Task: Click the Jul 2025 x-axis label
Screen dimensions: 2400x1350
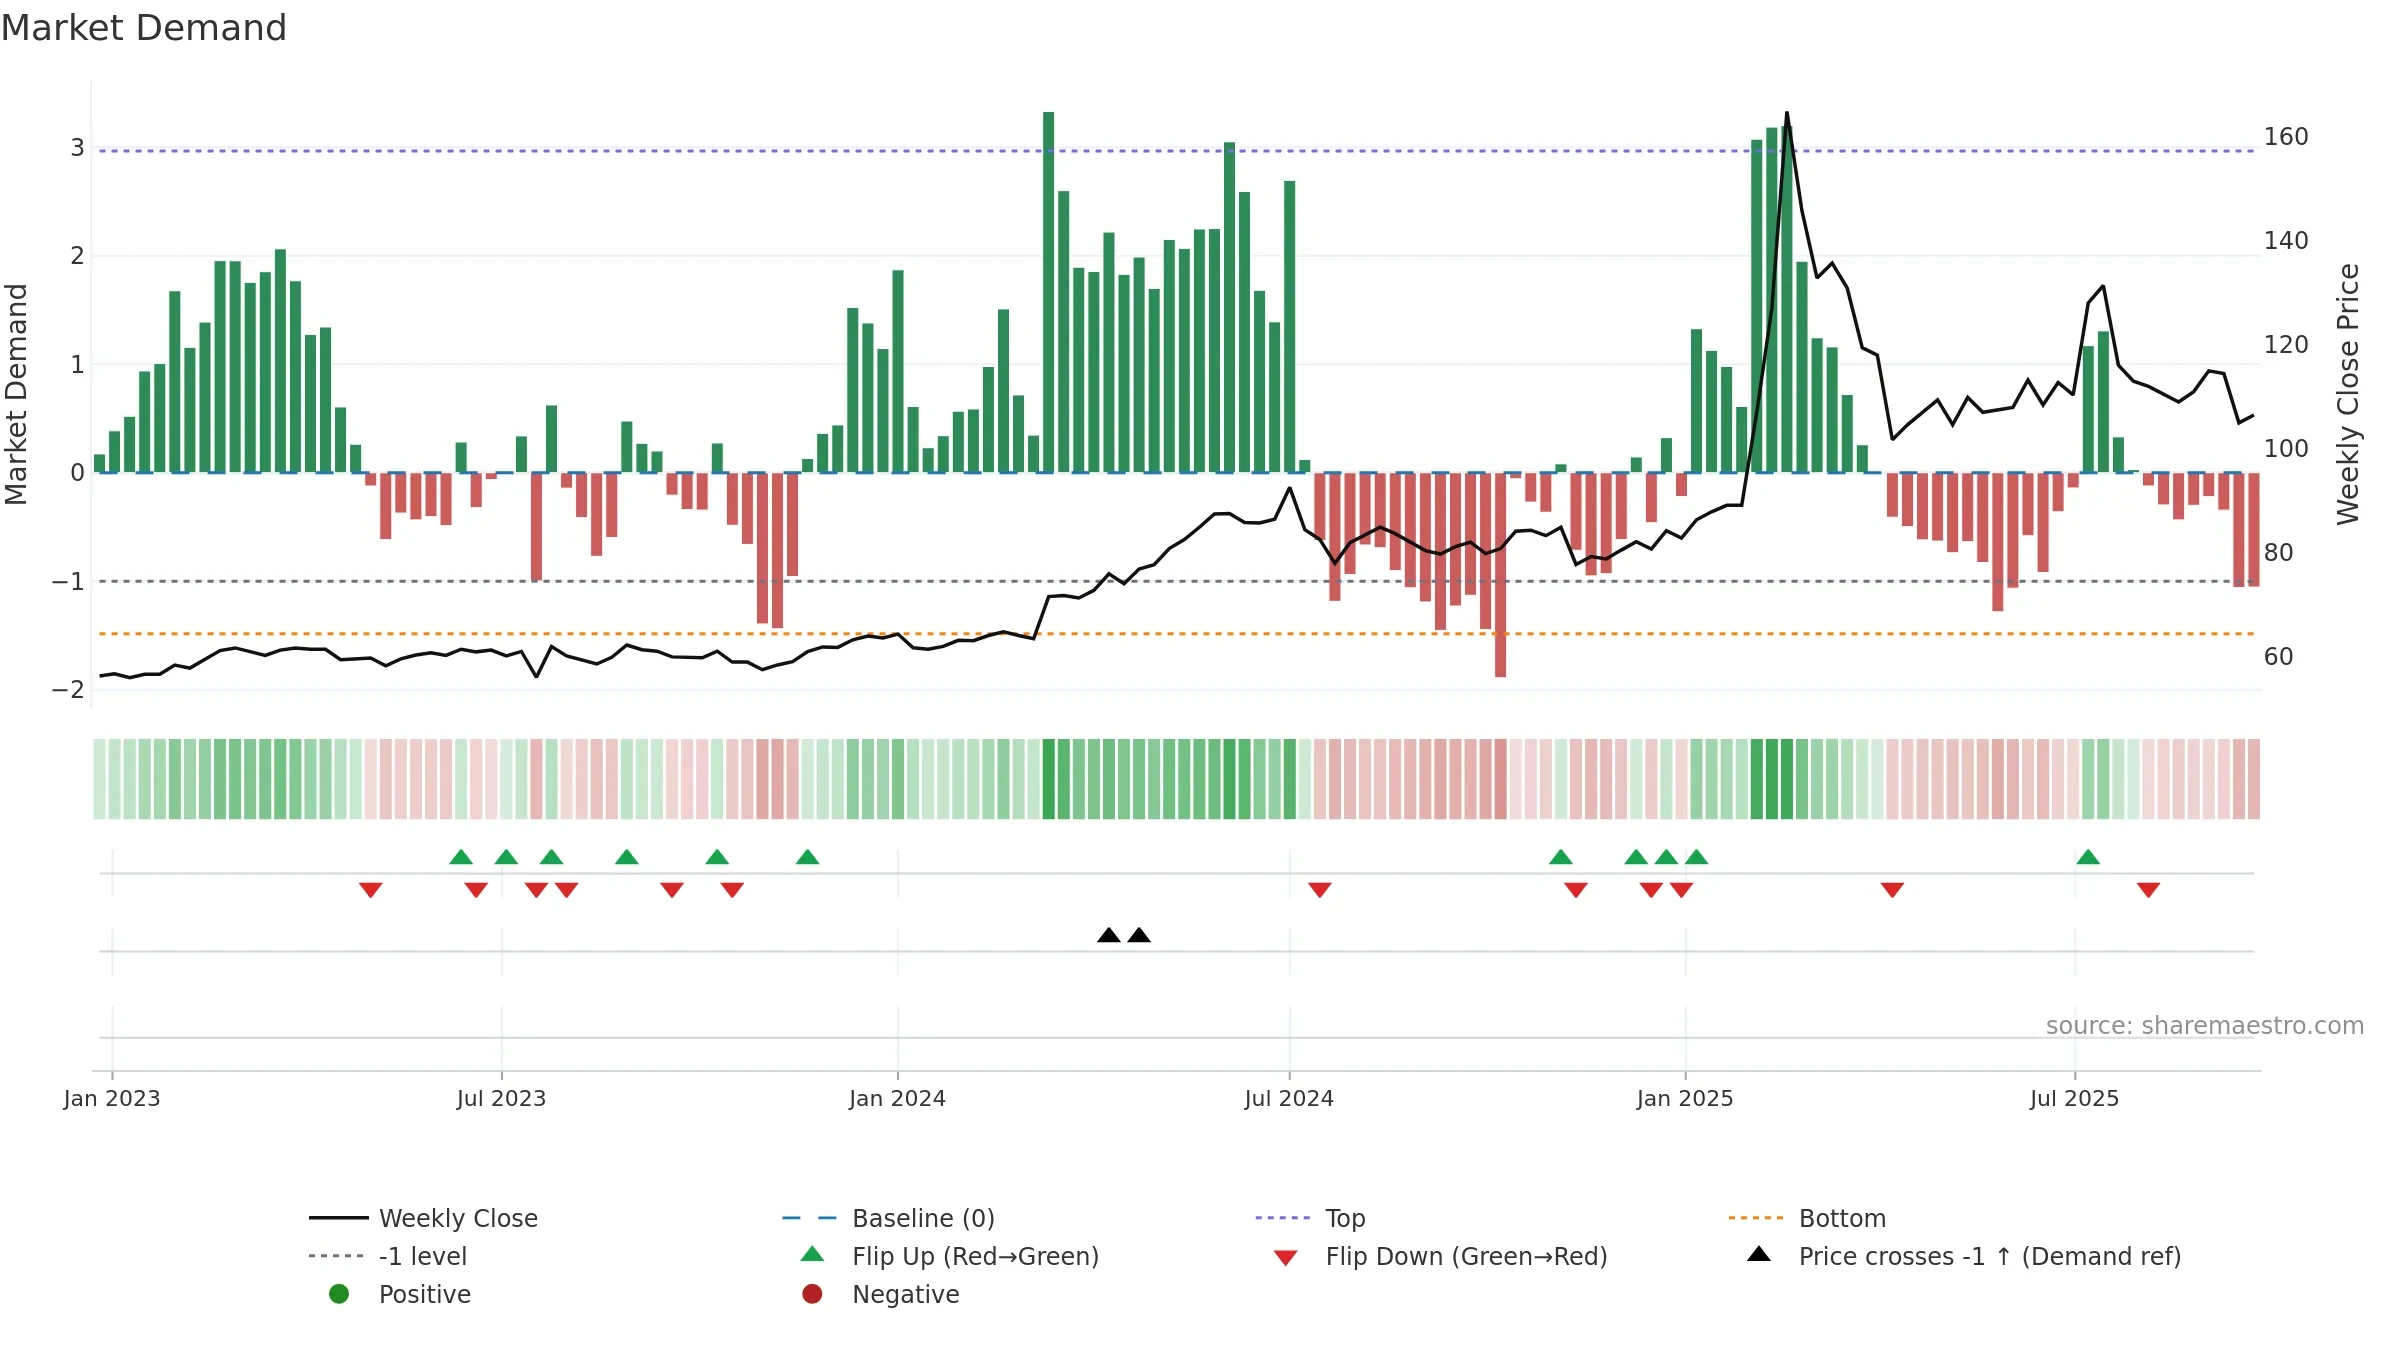Action: [2074, 1098]
